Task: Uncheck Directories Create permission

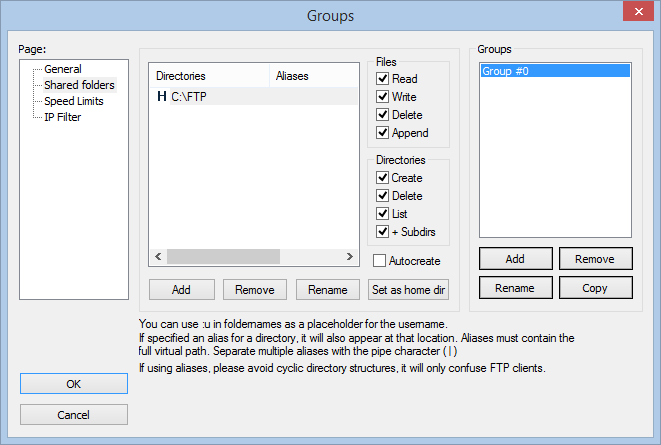Action: (382, 177)
